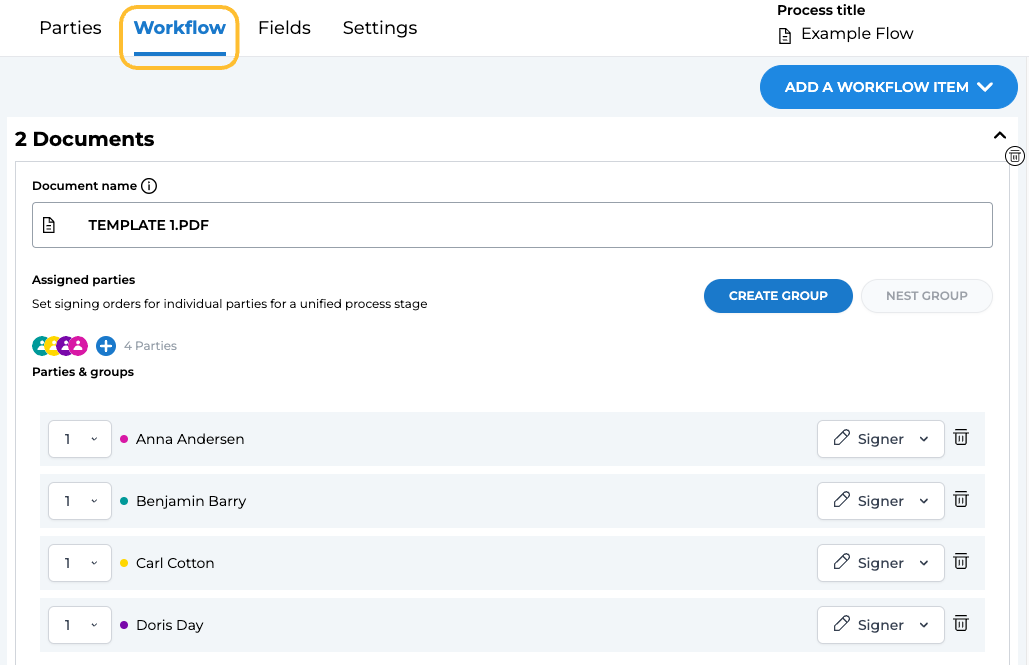This screenshot has height=665, width=1029.
Task: Delete Doris Day party row
Action: [x=961, y=624]
